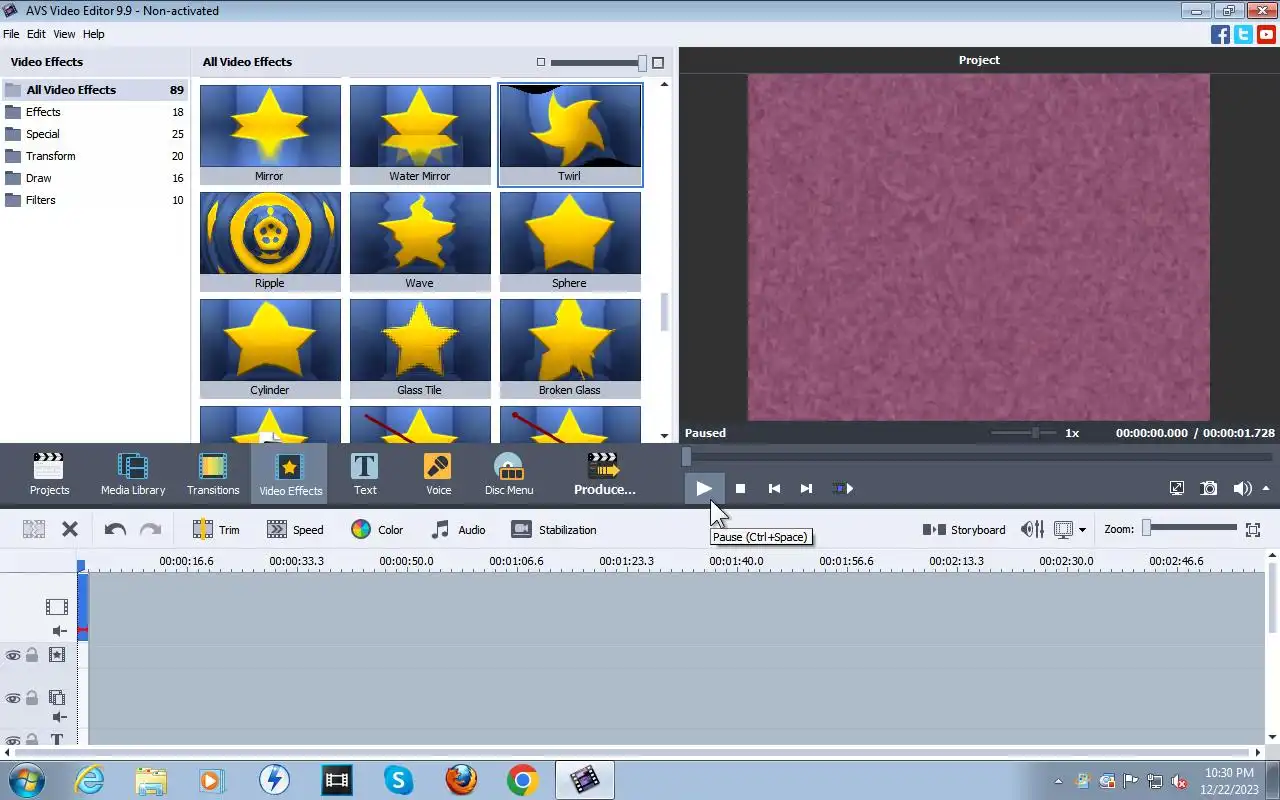Open the File menu
Viewport: 1280px width, 800px height.
click(x=11, y=34)
